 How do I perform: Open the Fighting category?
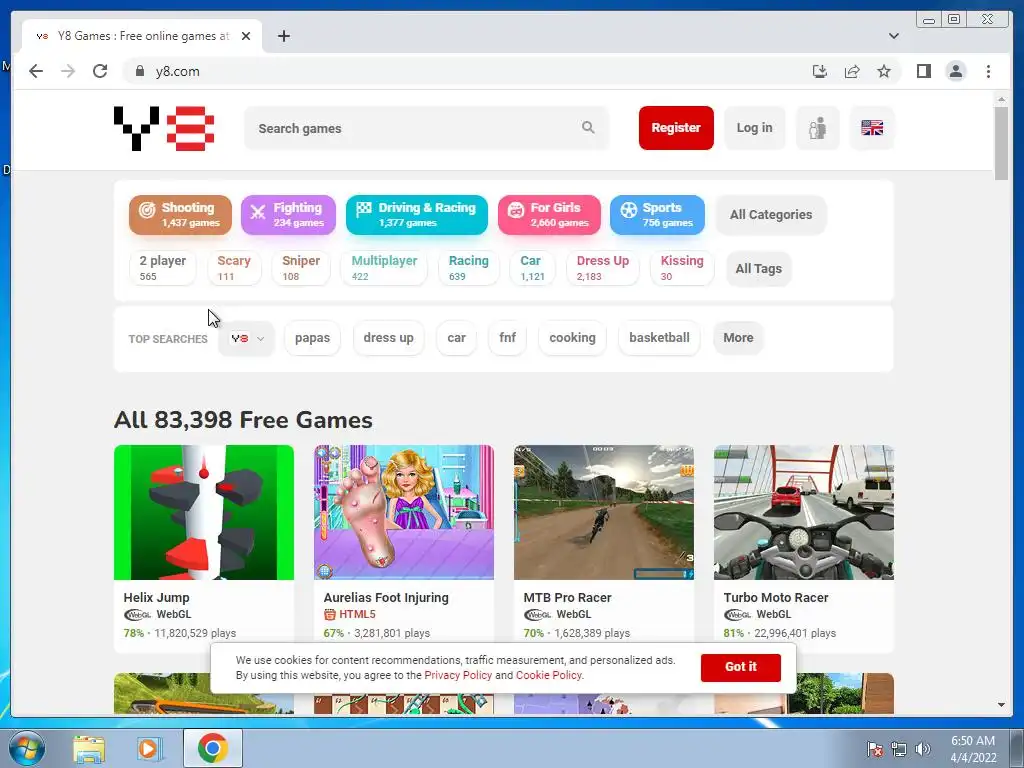(288, 214)
